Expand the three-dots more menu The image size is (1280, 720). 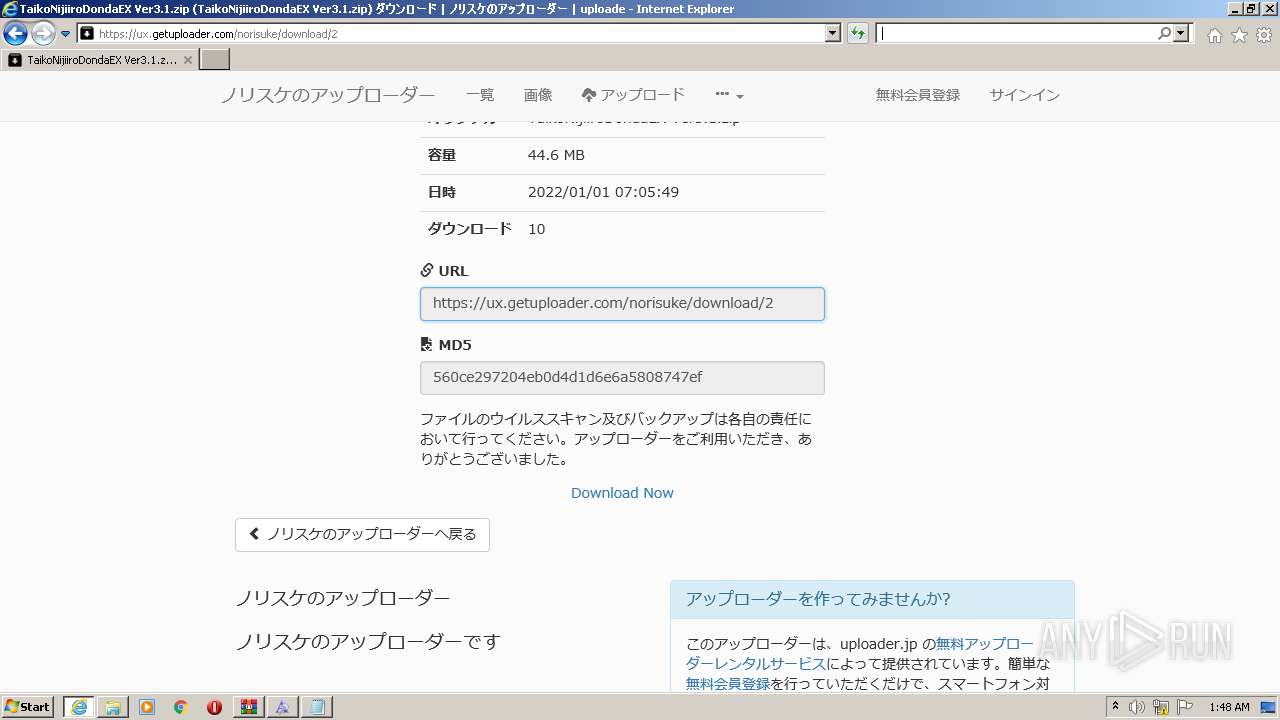coord(729,95)
